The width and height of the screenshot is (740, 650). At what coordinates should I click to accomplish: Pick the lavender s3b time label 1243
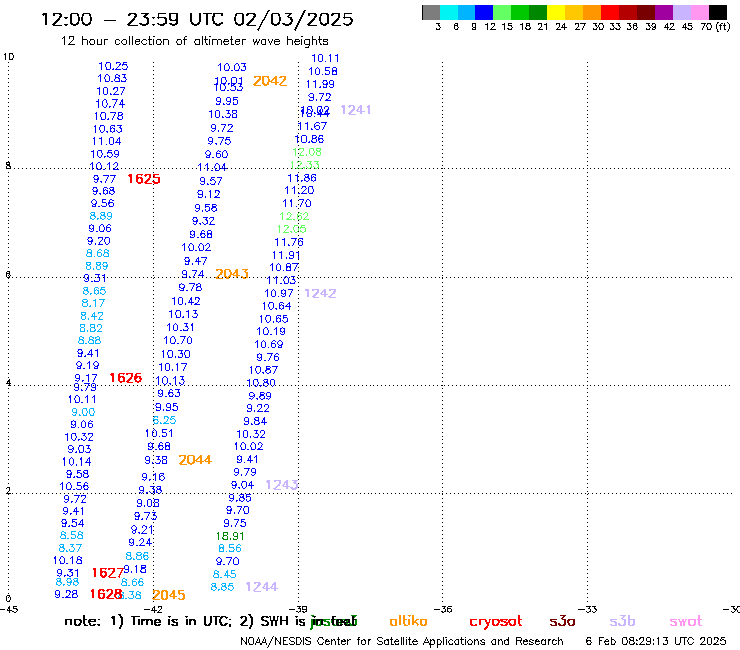coord(282,485)
